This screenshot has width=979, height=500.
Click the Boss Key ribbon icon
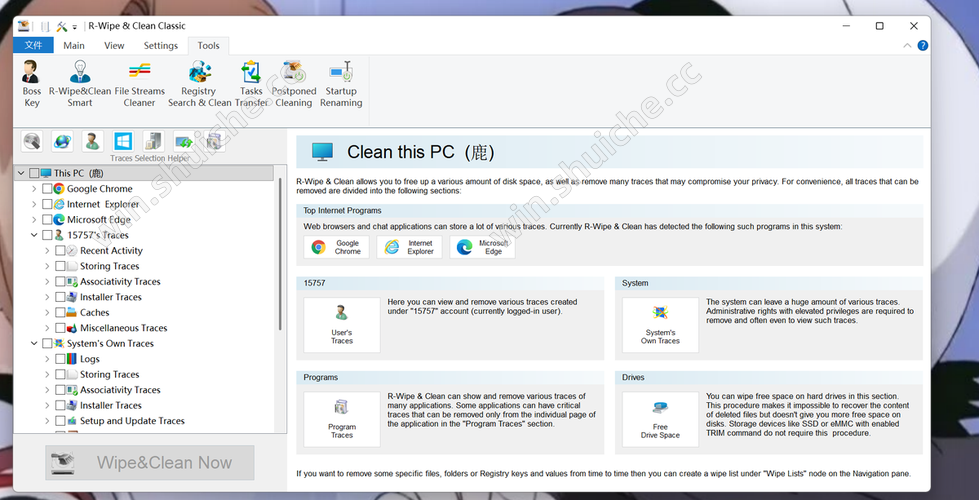tap(32, 82)
